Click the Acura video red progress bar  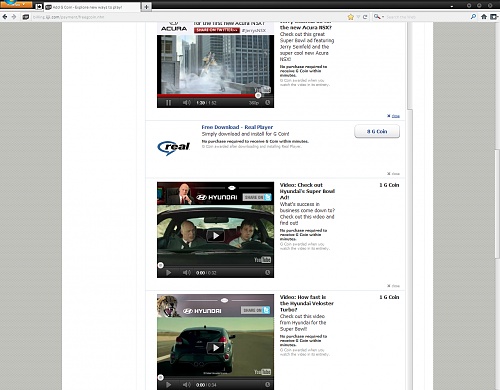point(207,96)
